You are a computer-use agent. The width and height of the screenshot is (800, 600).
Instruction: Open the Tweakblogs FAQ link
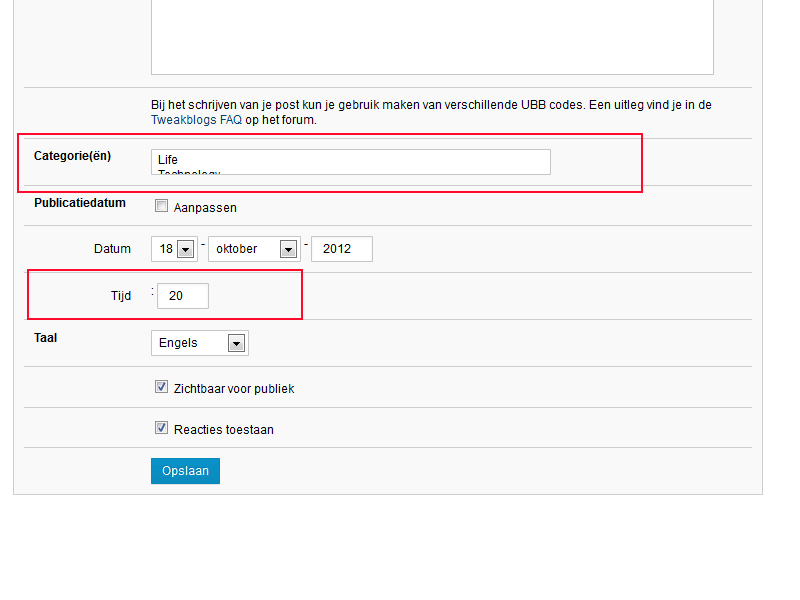pos(196,120)
